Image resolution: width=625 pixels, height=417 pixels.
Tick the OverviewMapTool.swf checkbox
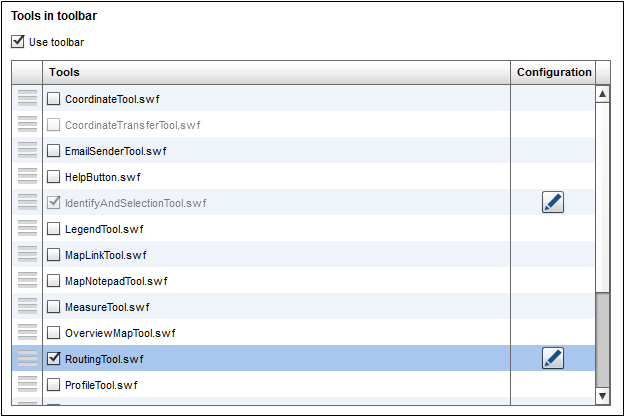point(54,332)
